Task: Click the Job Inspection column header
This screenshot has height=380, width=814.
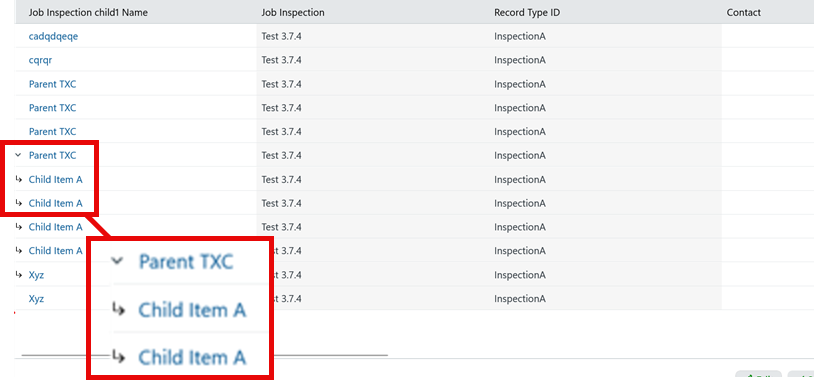Action: tap(293, 12)
